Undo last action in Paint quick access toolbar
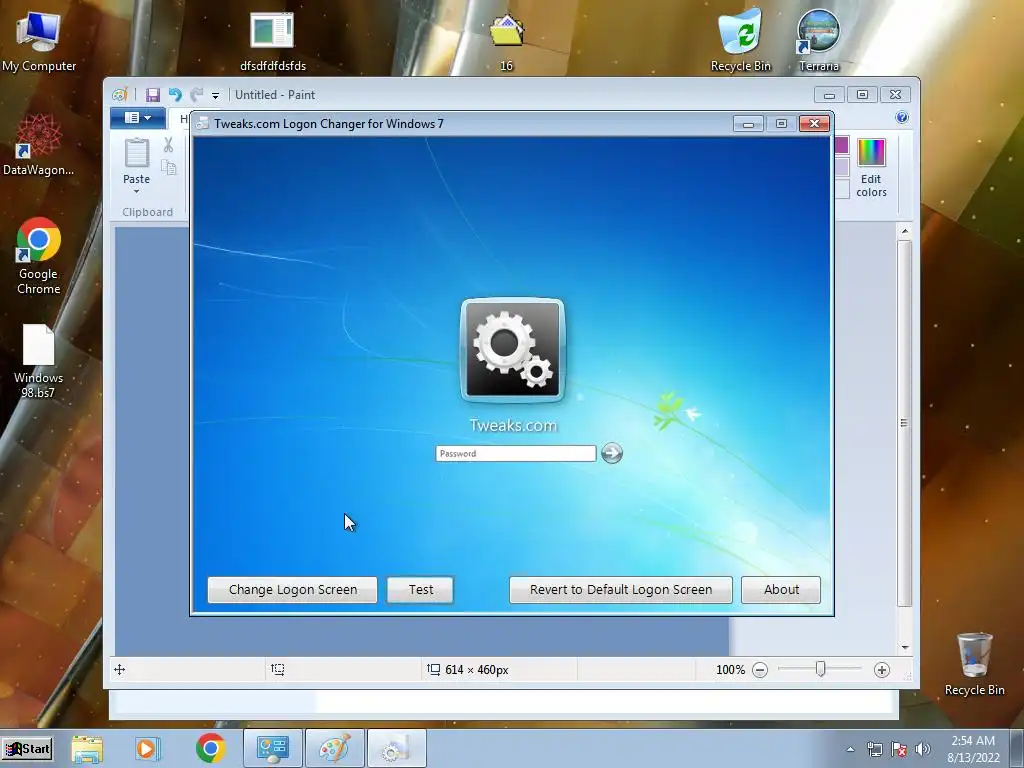The height and width of the screenshot is (768, 1024). pyautogui.click(x=175, y=95)
